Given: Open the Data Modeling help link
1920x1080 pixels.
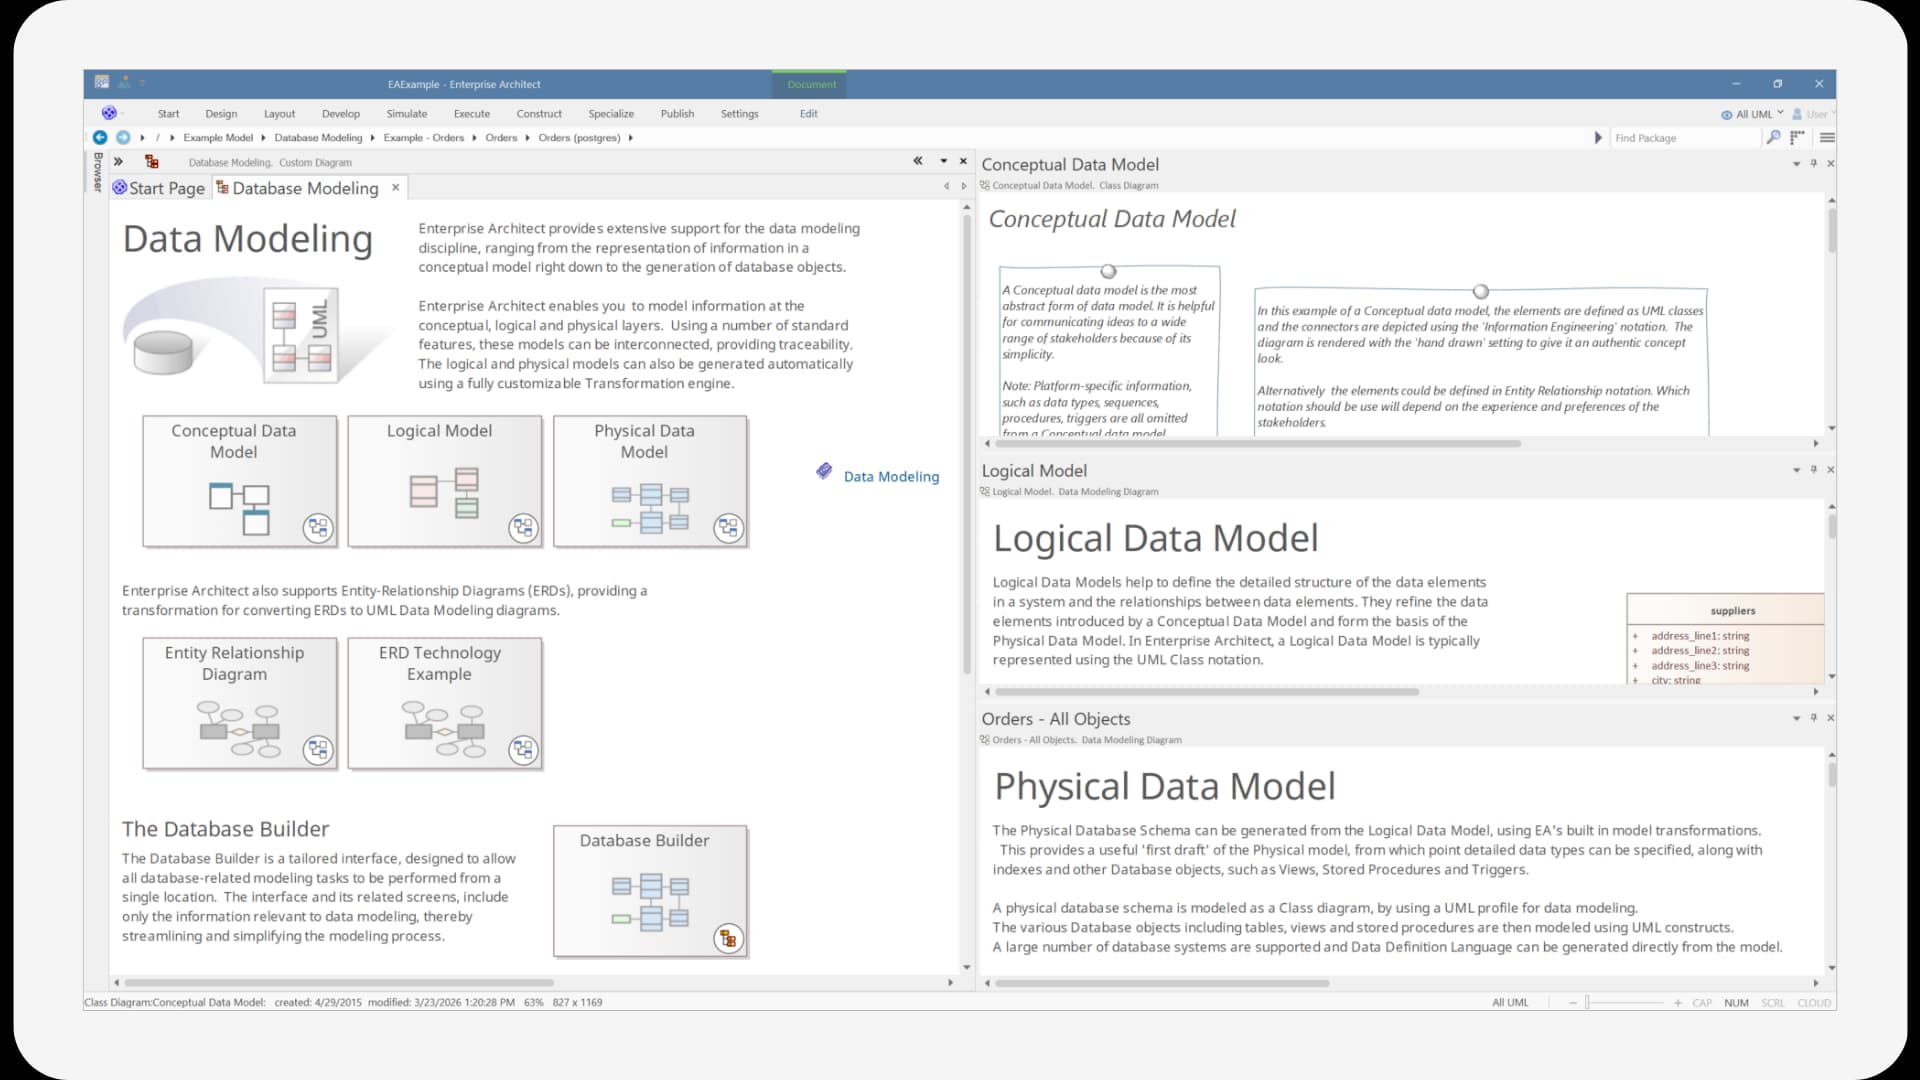Looking at the screenshot, I should 891,477.
